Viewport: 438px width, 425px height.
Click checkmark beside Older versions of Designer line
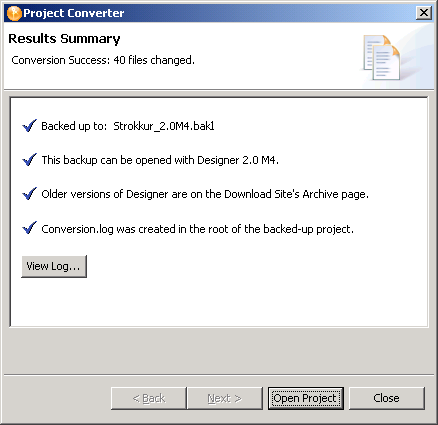point(29,194)
